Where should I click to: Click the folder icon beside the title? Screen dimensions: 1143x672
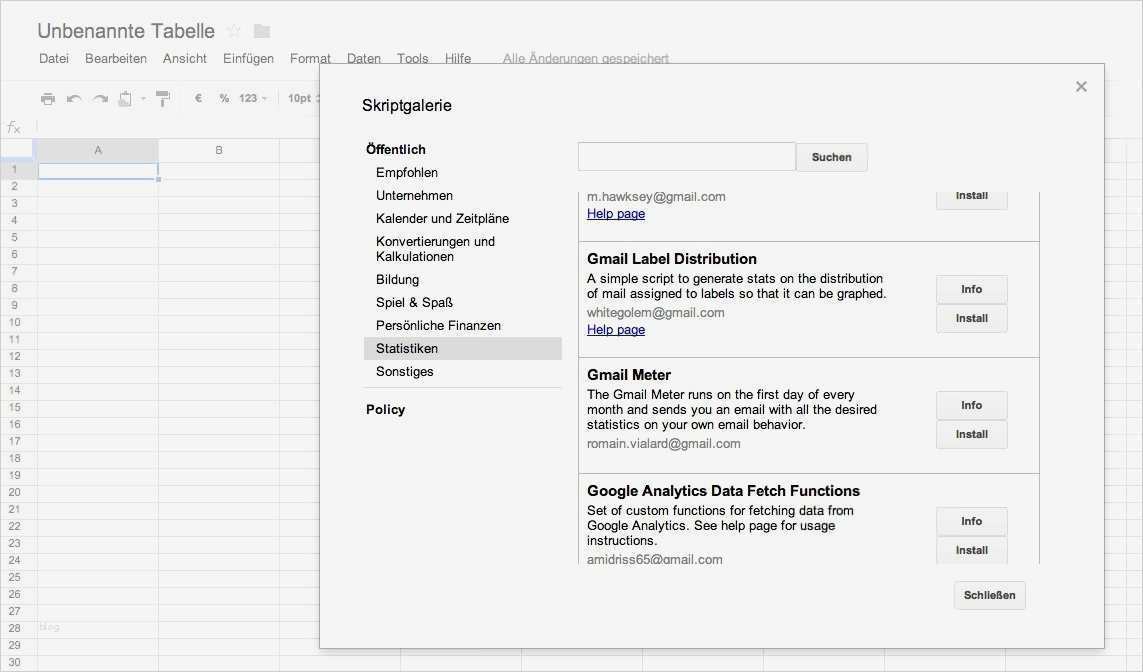click(x=262, y=31)
